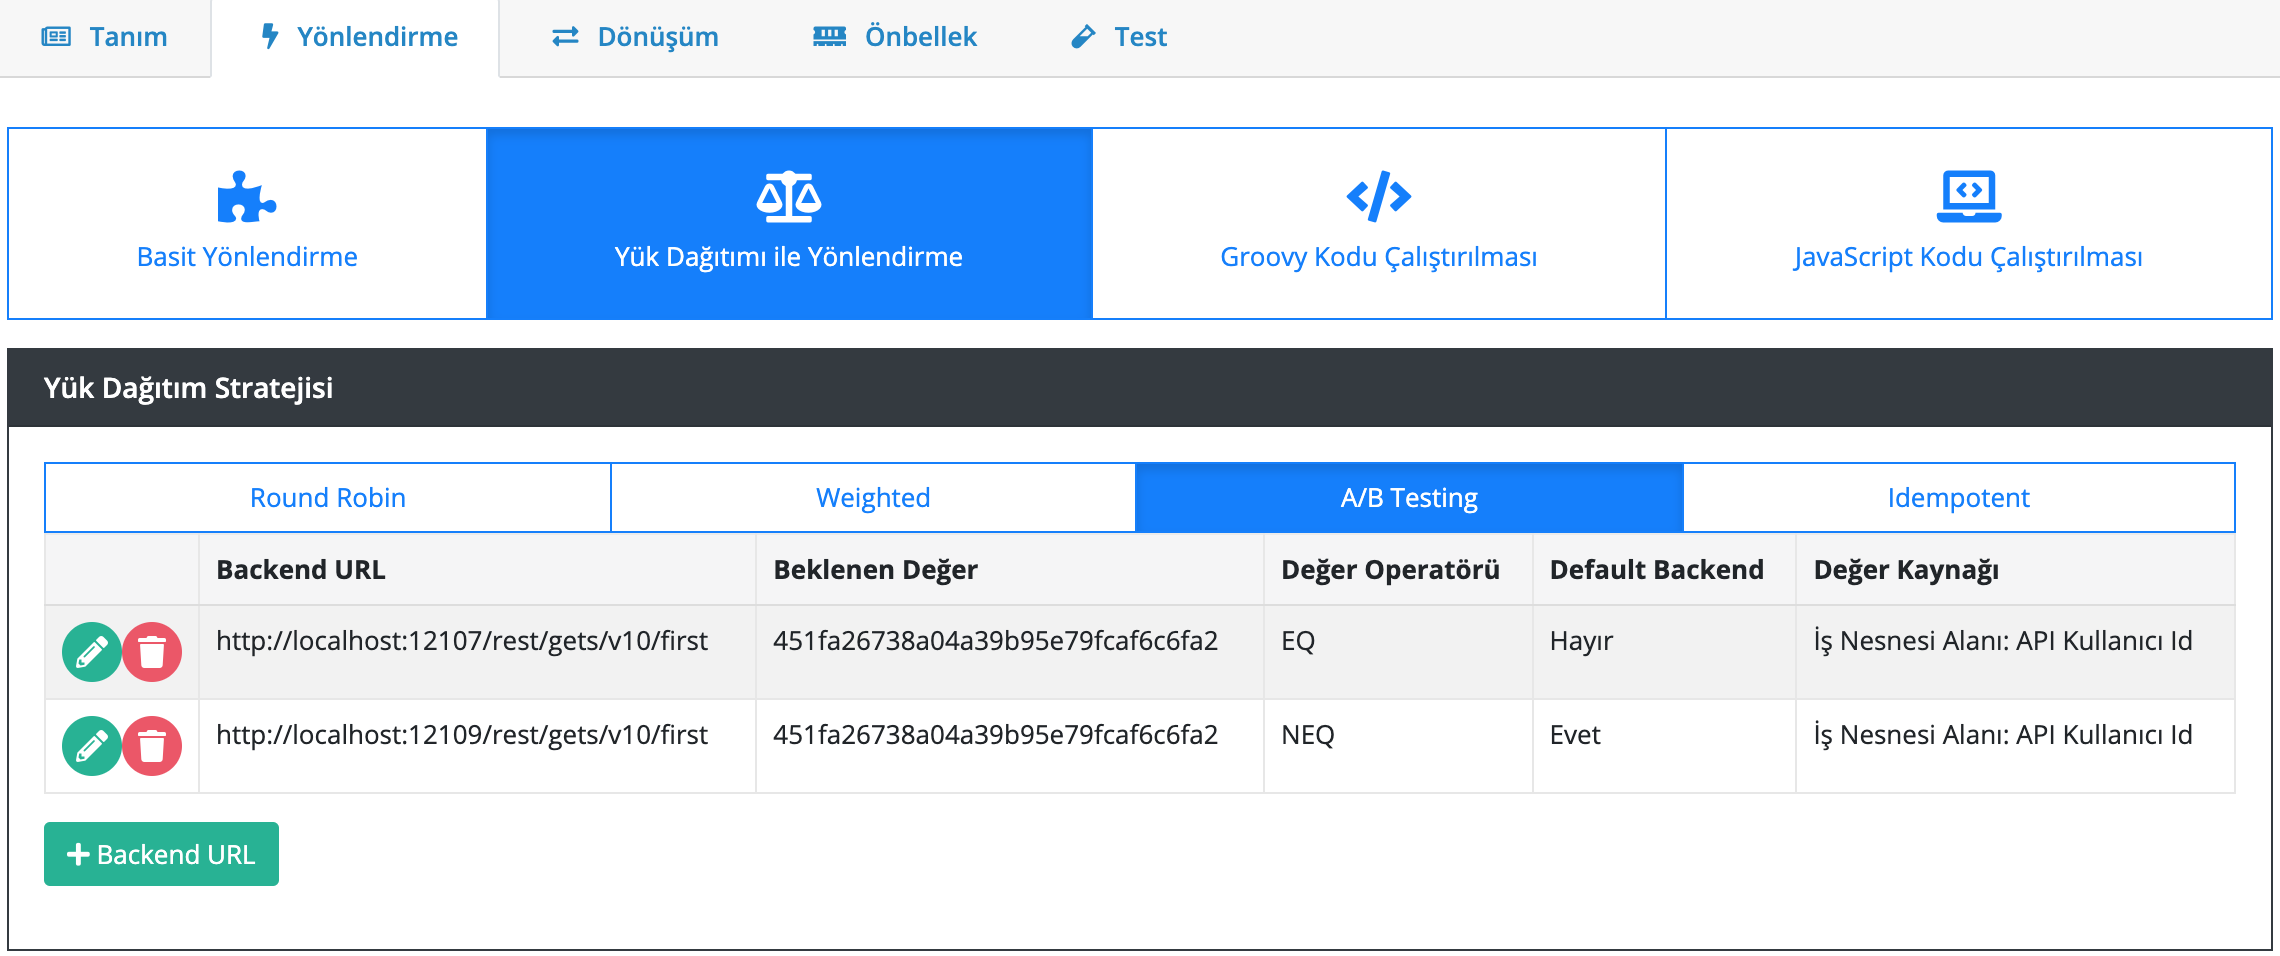Click the Yönlendirme lightning bolt icon

click(269, 36)
